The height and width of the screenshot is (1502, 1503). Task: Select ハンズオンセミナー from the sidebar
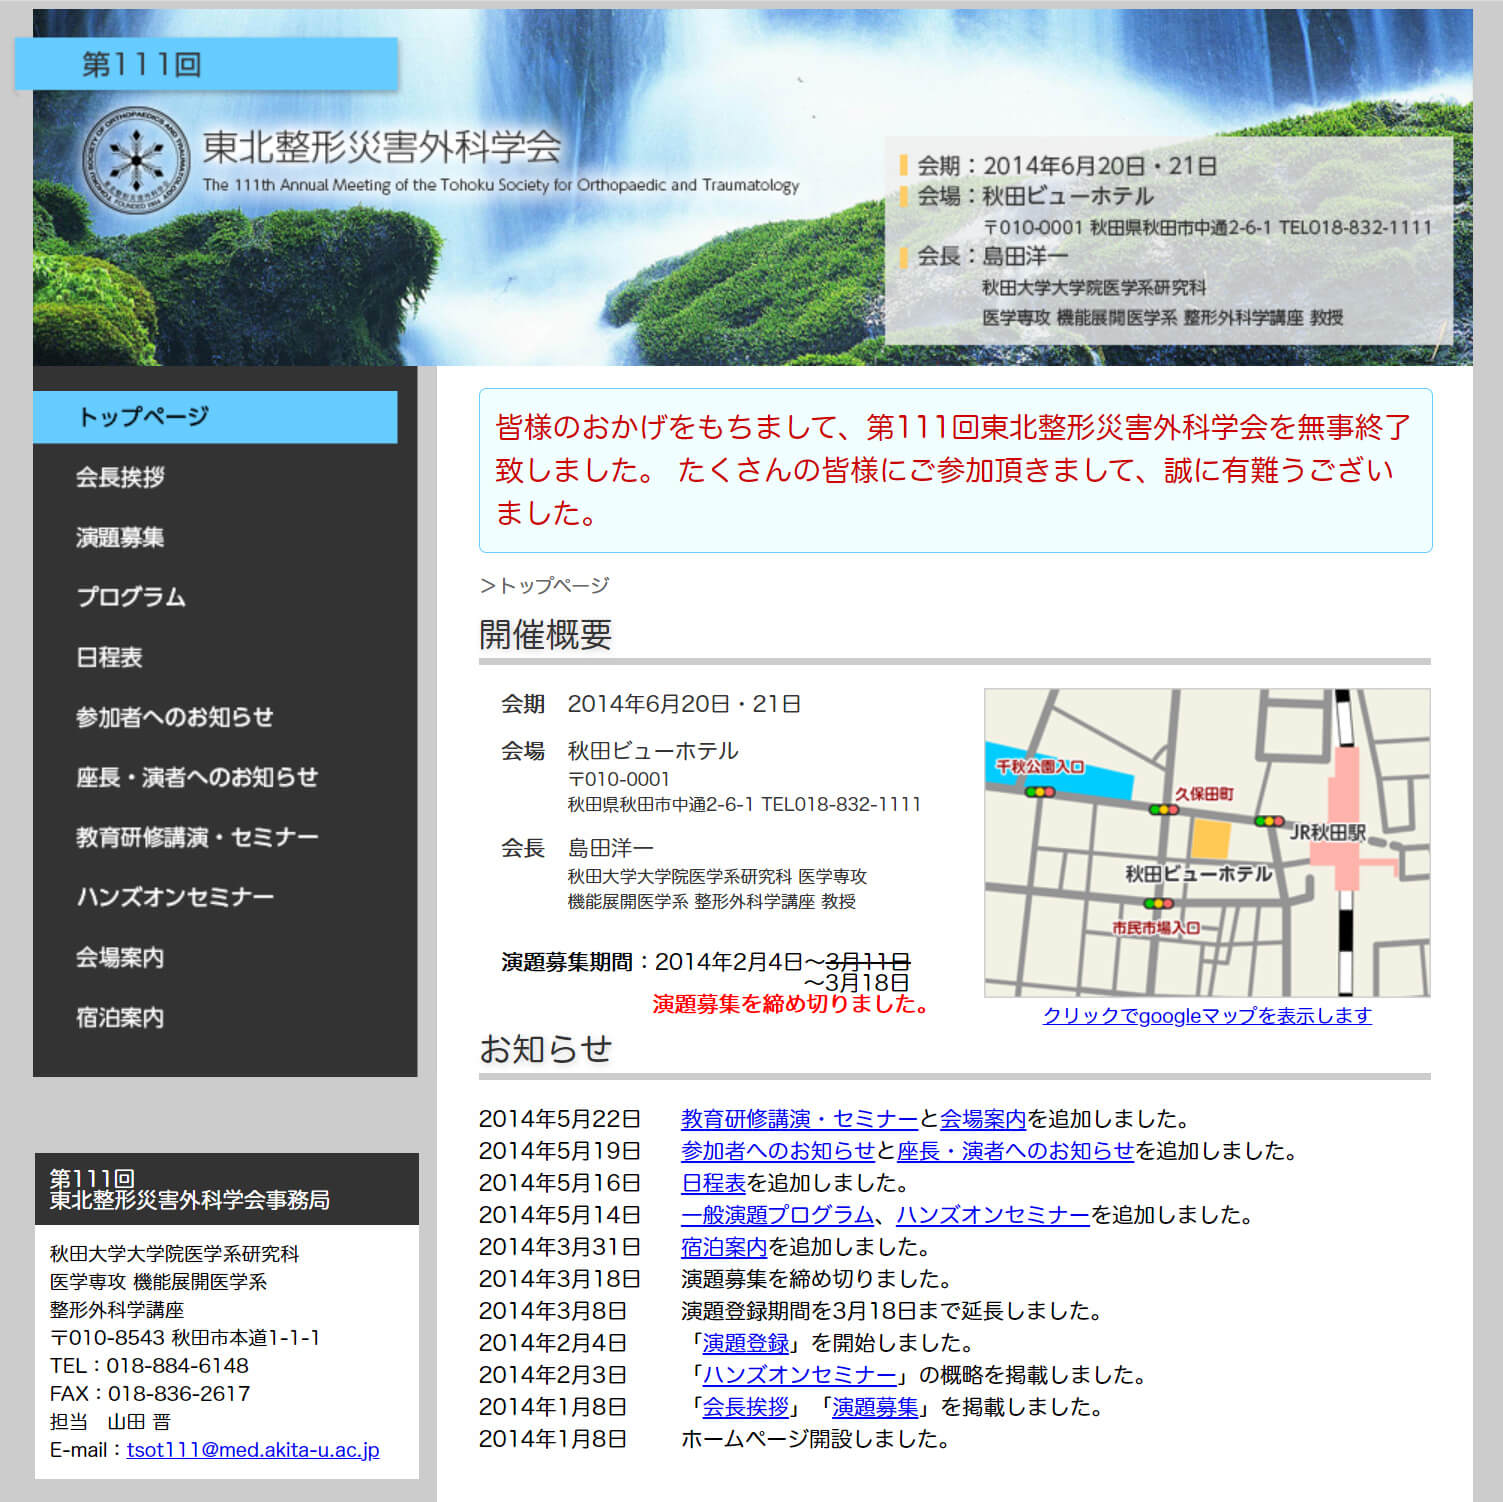[175, 897]
